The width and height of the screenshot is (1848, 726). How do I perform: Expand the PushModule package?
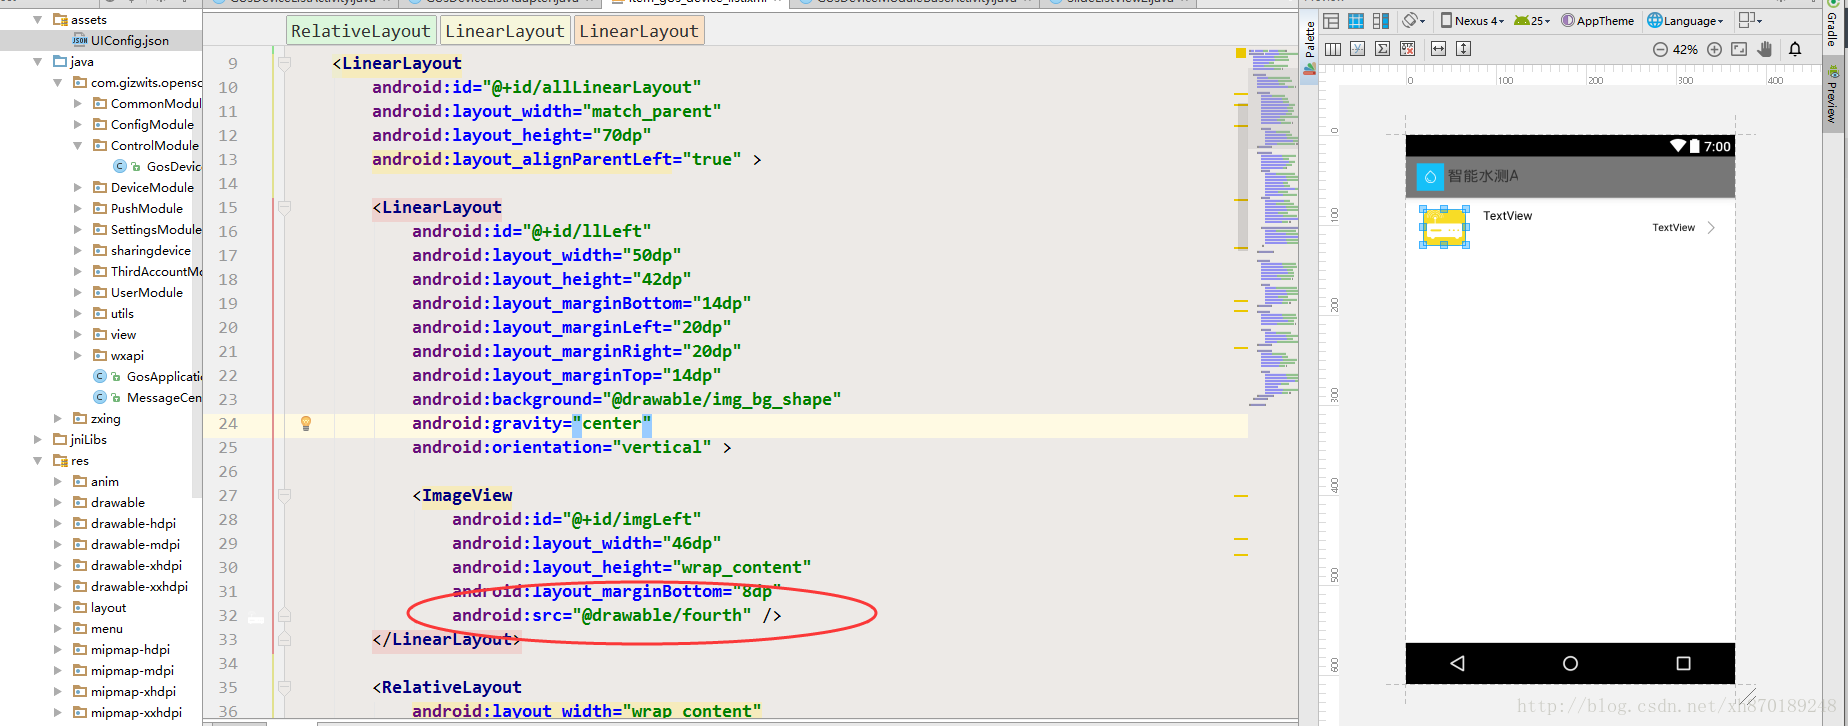point(78,209)
